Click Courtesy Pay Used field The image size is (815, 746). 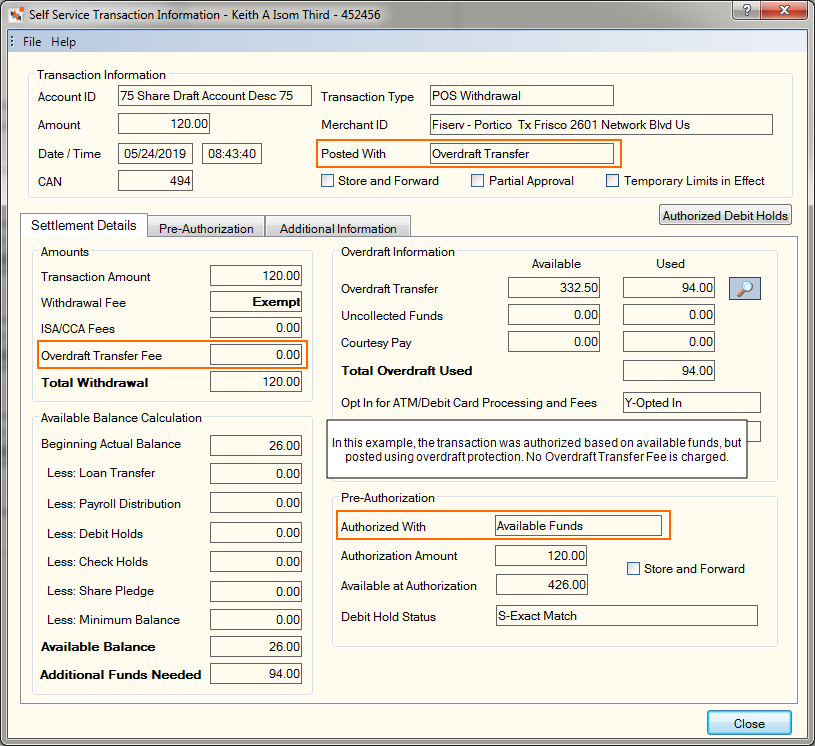[x=669, y=342]
